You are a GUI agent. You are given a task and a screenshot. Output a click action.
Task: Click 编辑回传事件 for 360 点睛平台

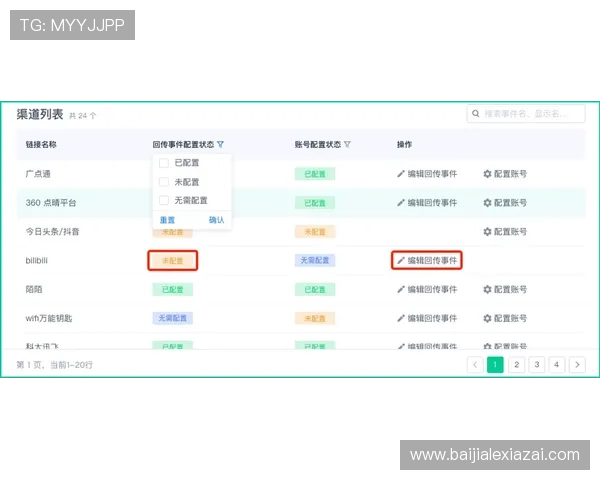click(427, 202)
